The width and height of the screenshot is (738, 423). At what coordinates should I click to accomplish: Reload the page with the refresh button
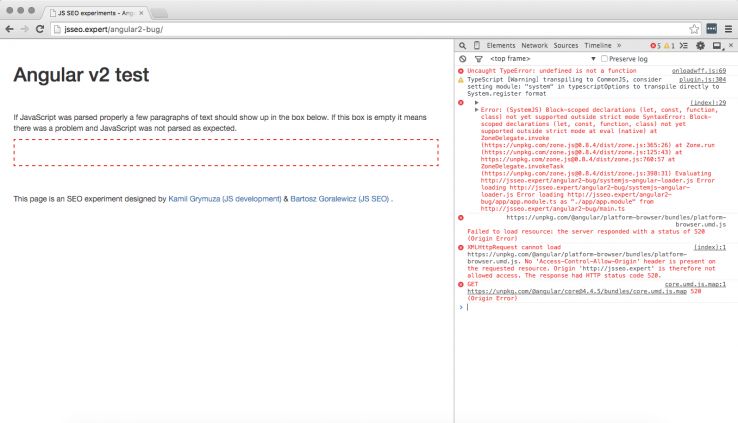point(40,29)
